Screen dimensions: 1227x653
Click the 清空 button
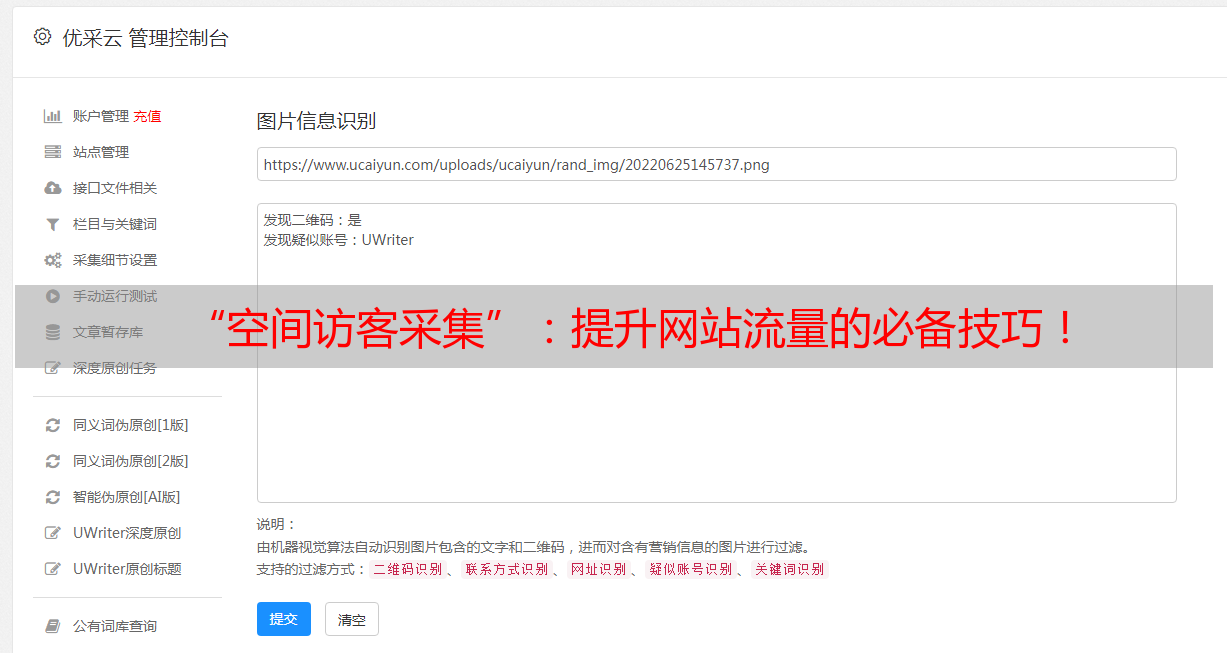(x=352, y=619)
